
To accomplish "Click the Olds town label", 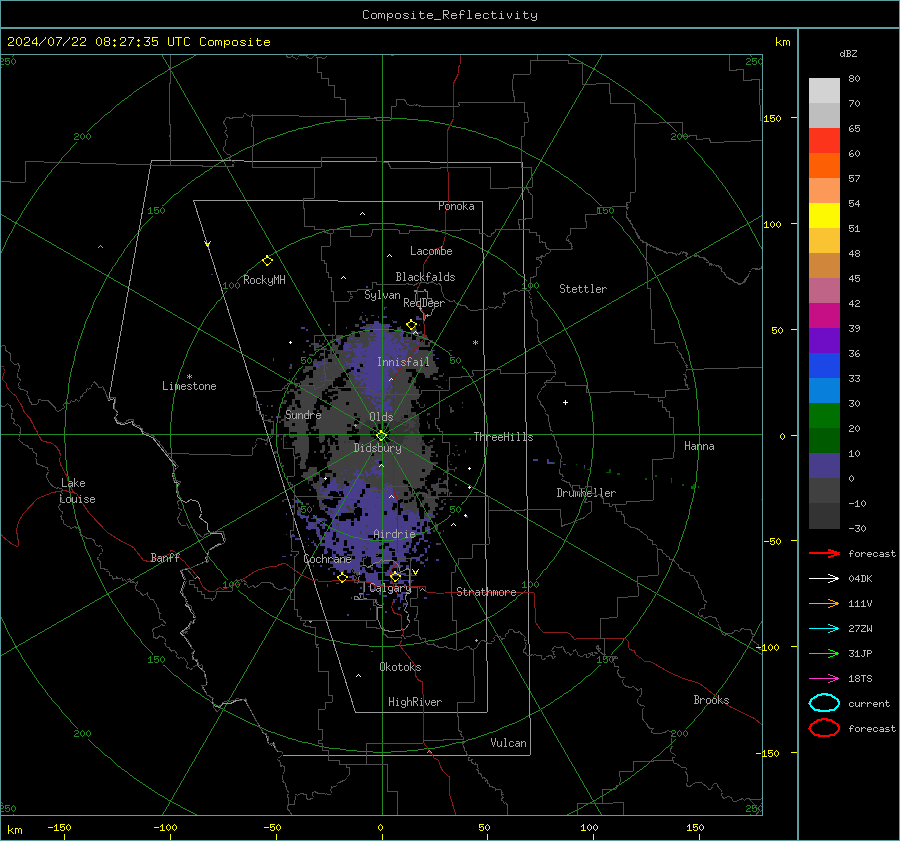I will (381, 417).
